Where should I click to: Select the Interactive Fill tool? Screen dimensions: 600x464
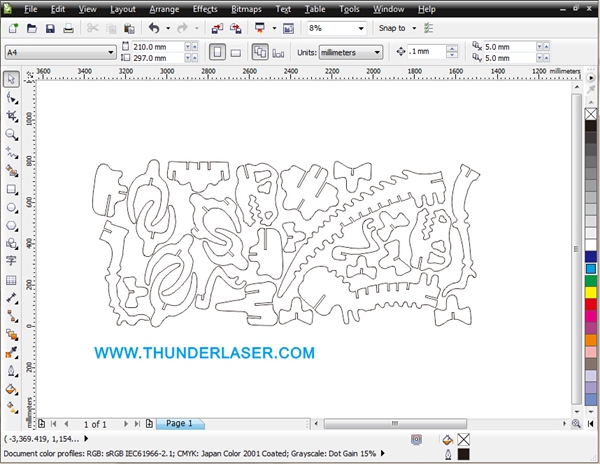(x=11, y=408)
